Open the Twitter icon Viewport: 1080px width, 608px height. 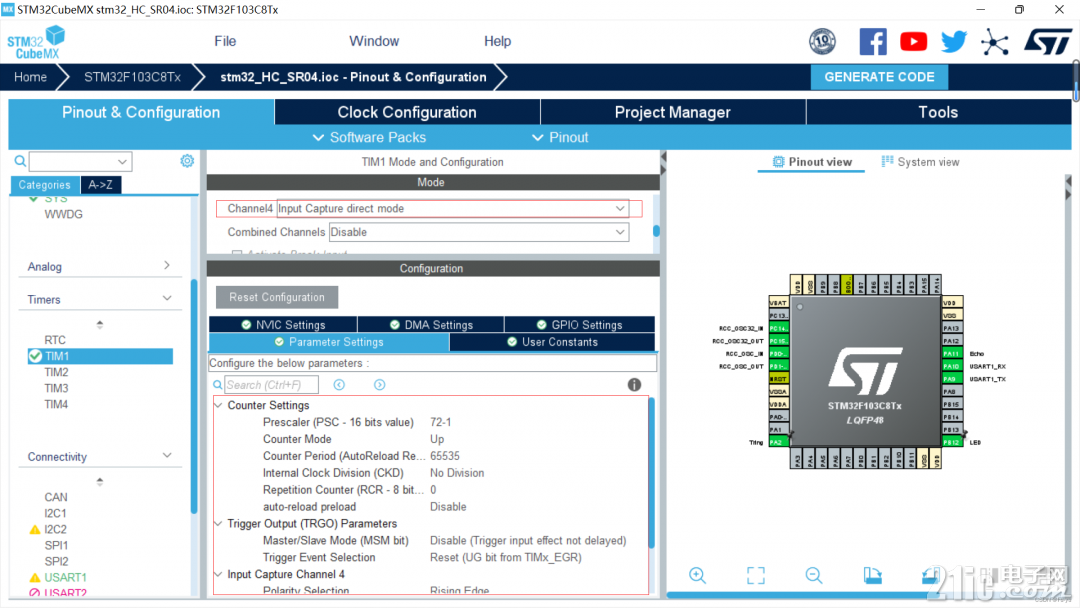pos(954,42)
